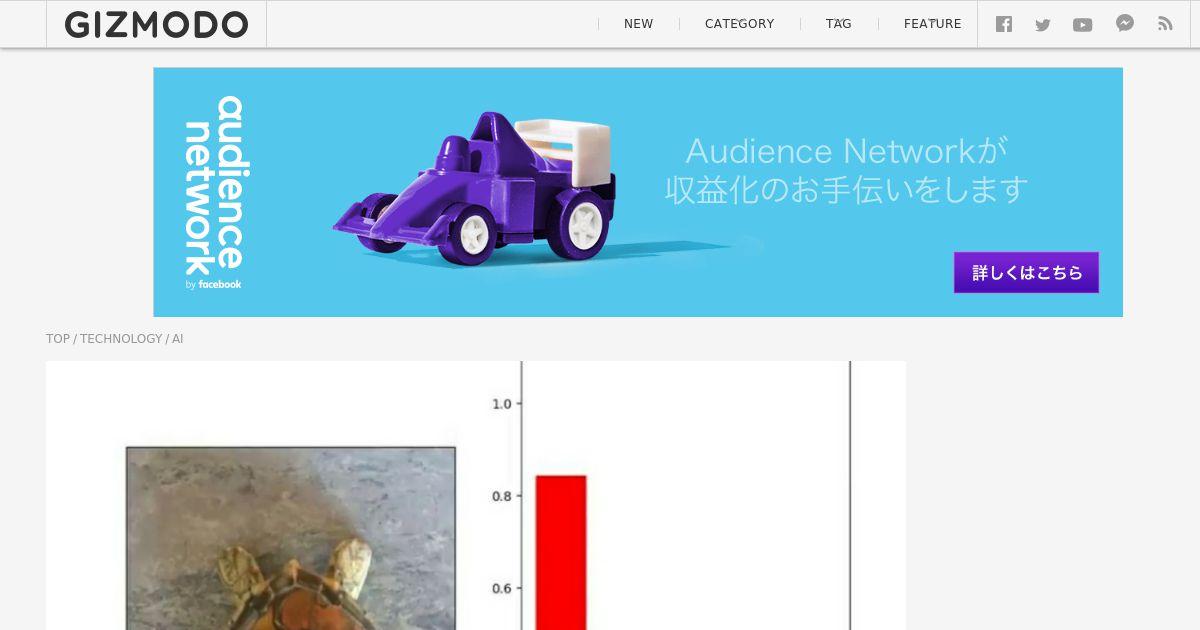Open TECHNOLOGY breadcrumb link

tap(121, 339)
